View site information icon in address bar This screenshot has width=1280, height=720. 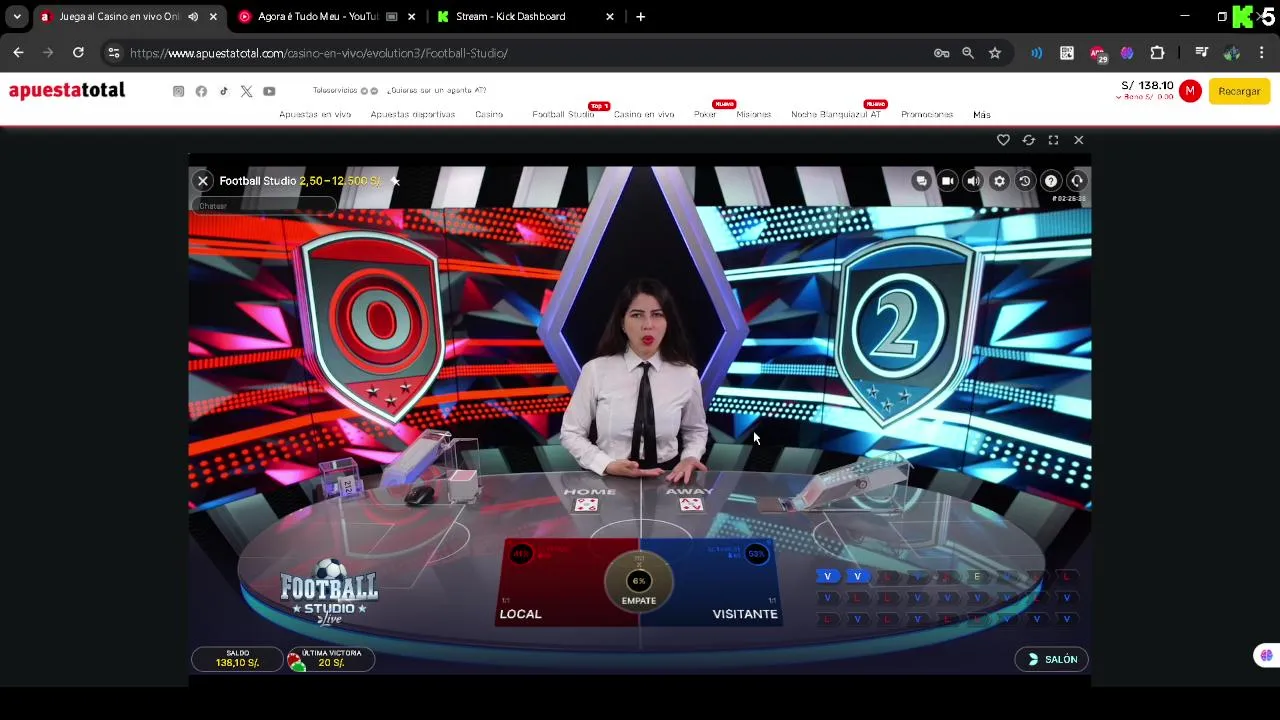coord(113,53)
